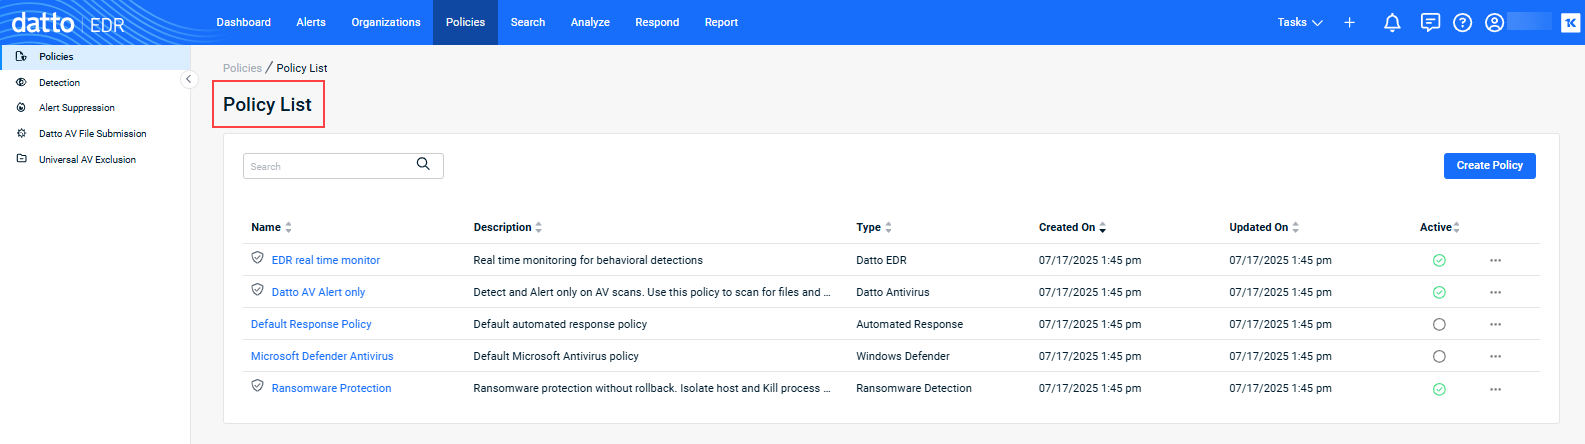Open the Respond tab

point(657,22)
